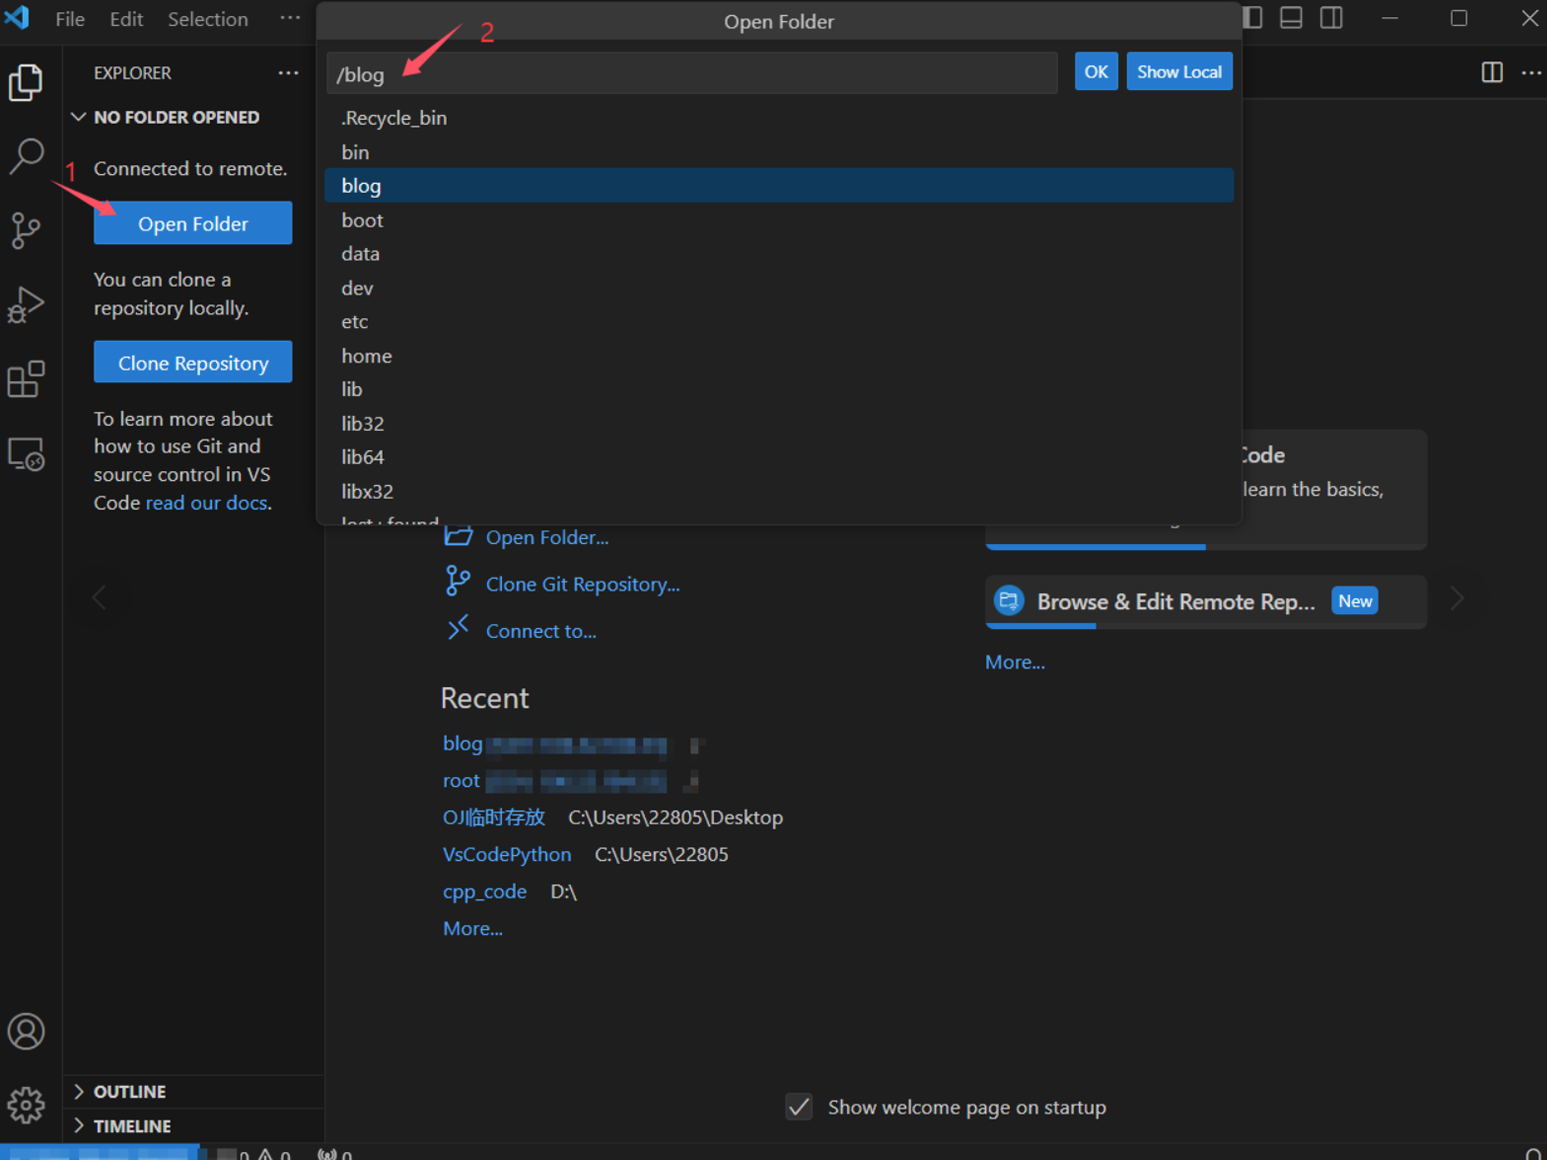Screen dimensions: 1547x1160
Task: Click the split editor right icon
Action: click(1491, 72)
